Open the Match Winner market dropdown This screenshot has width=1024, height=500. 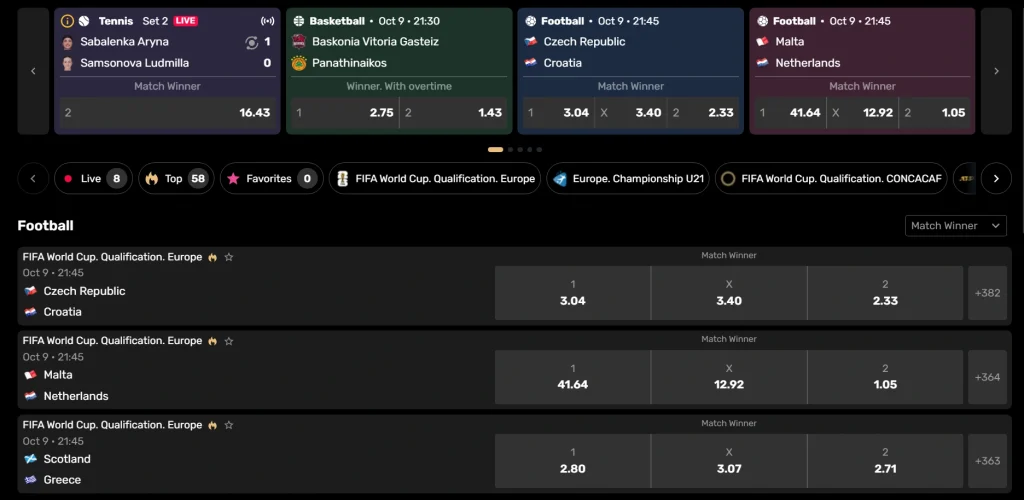(x=955, y=226)
